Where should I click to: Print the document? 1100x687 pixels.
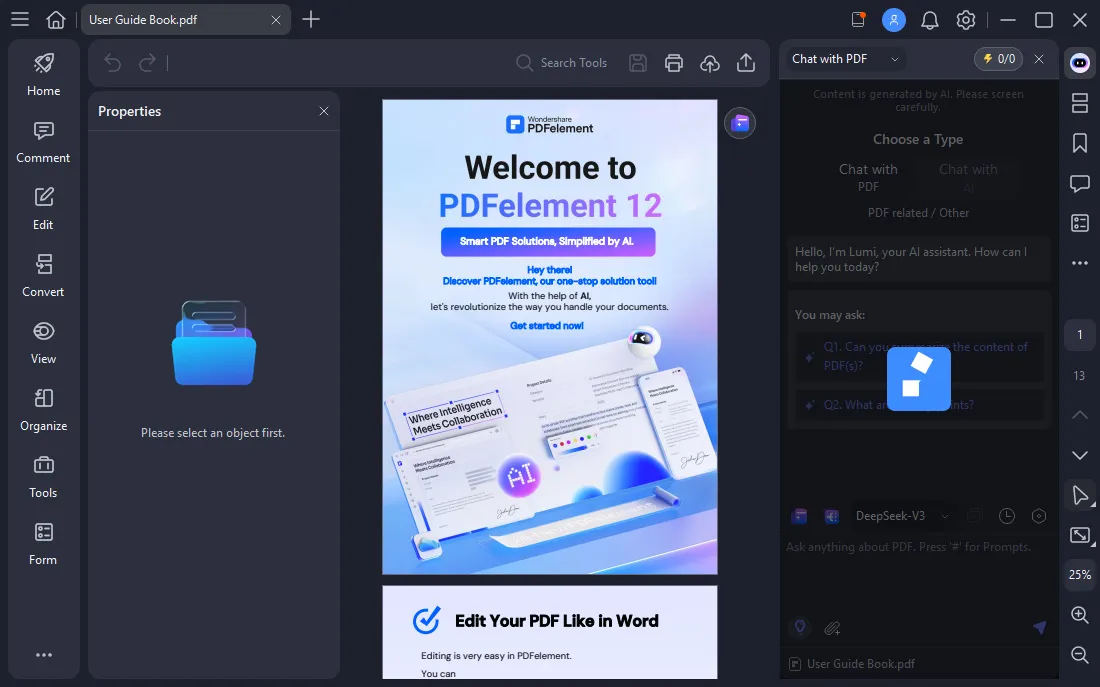click(673, 63)
